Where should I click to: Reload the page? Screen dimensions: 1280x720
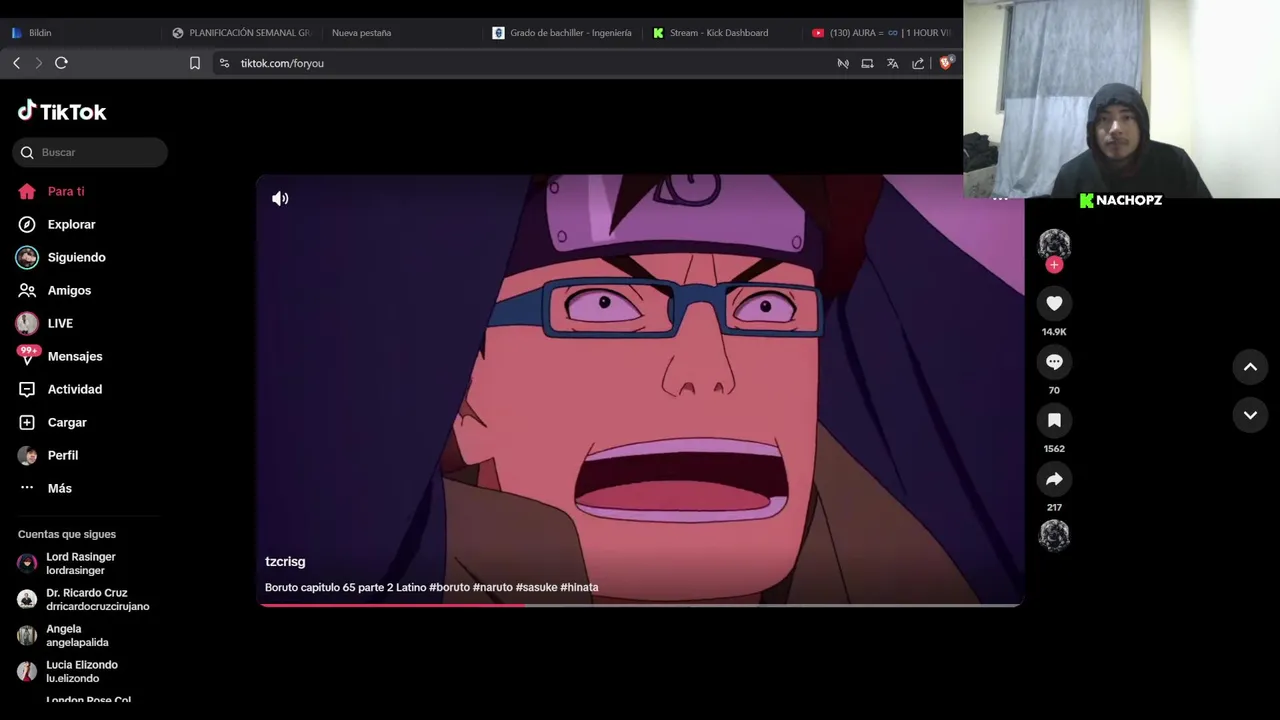(61, 63)
